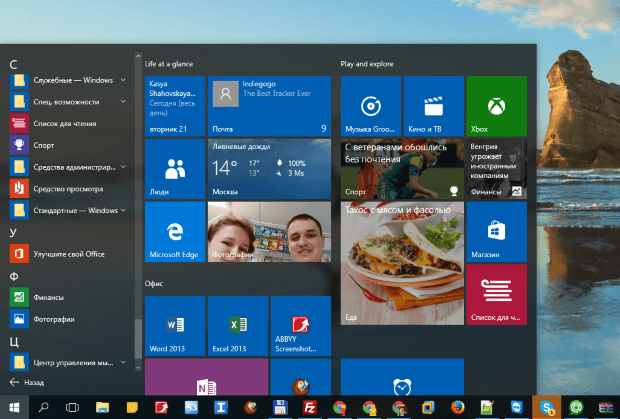Click the Windows Start button

(14, 407)
